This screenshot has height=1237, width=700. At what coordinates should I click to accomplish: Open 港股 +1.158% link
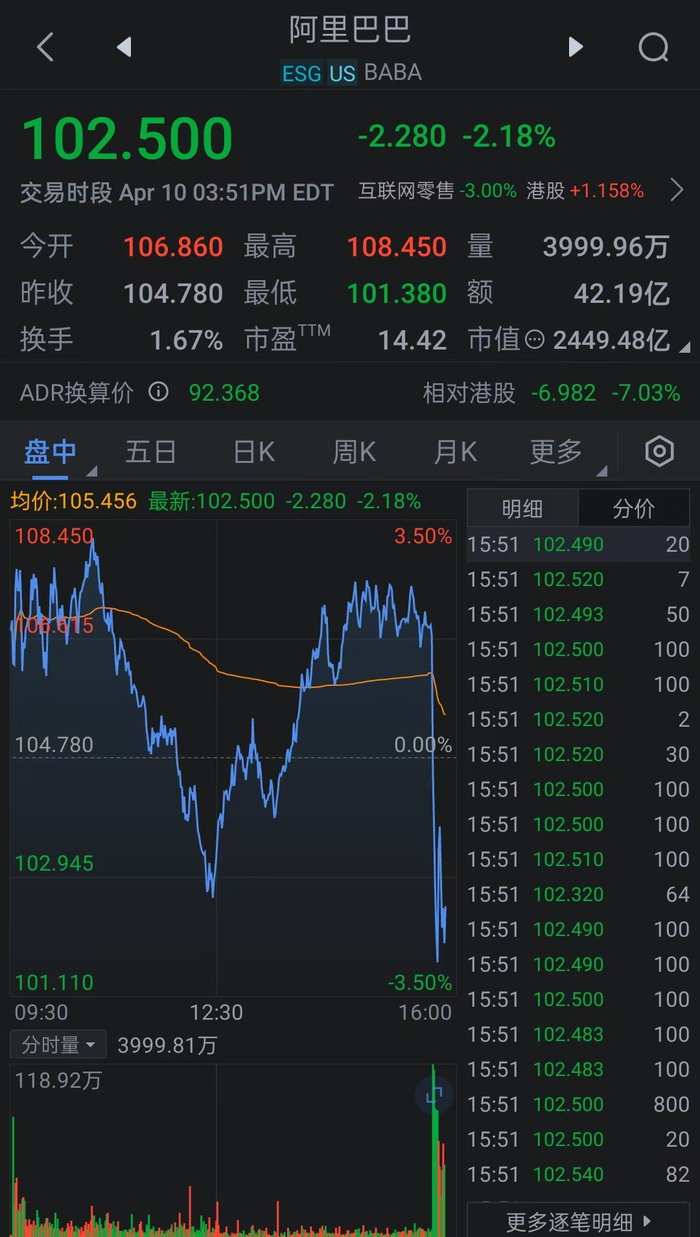(x=585, y=190)
